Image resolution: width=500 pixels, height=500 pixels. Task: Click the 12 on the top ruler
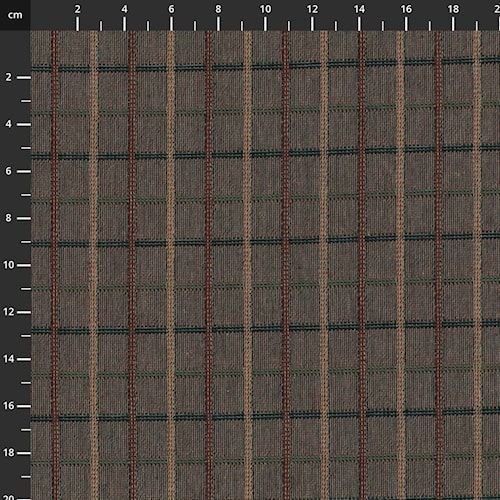click(312, 9)
